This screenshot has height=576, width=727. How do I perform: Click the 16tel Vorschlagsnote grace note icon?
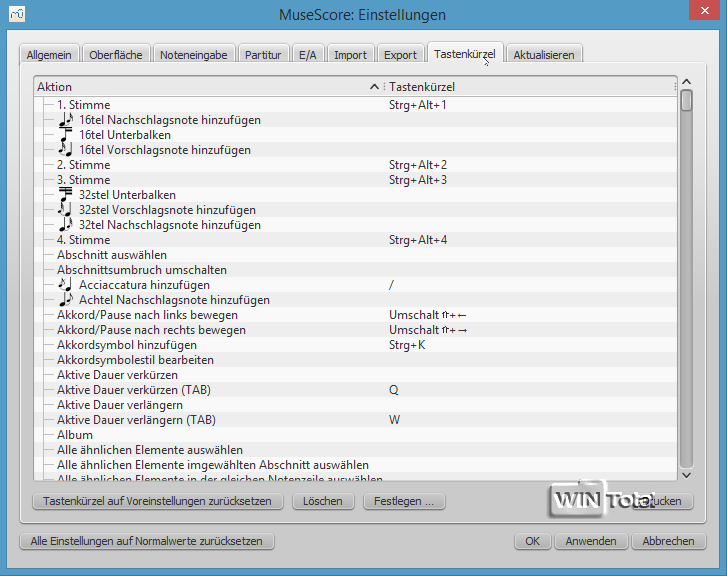66,150
